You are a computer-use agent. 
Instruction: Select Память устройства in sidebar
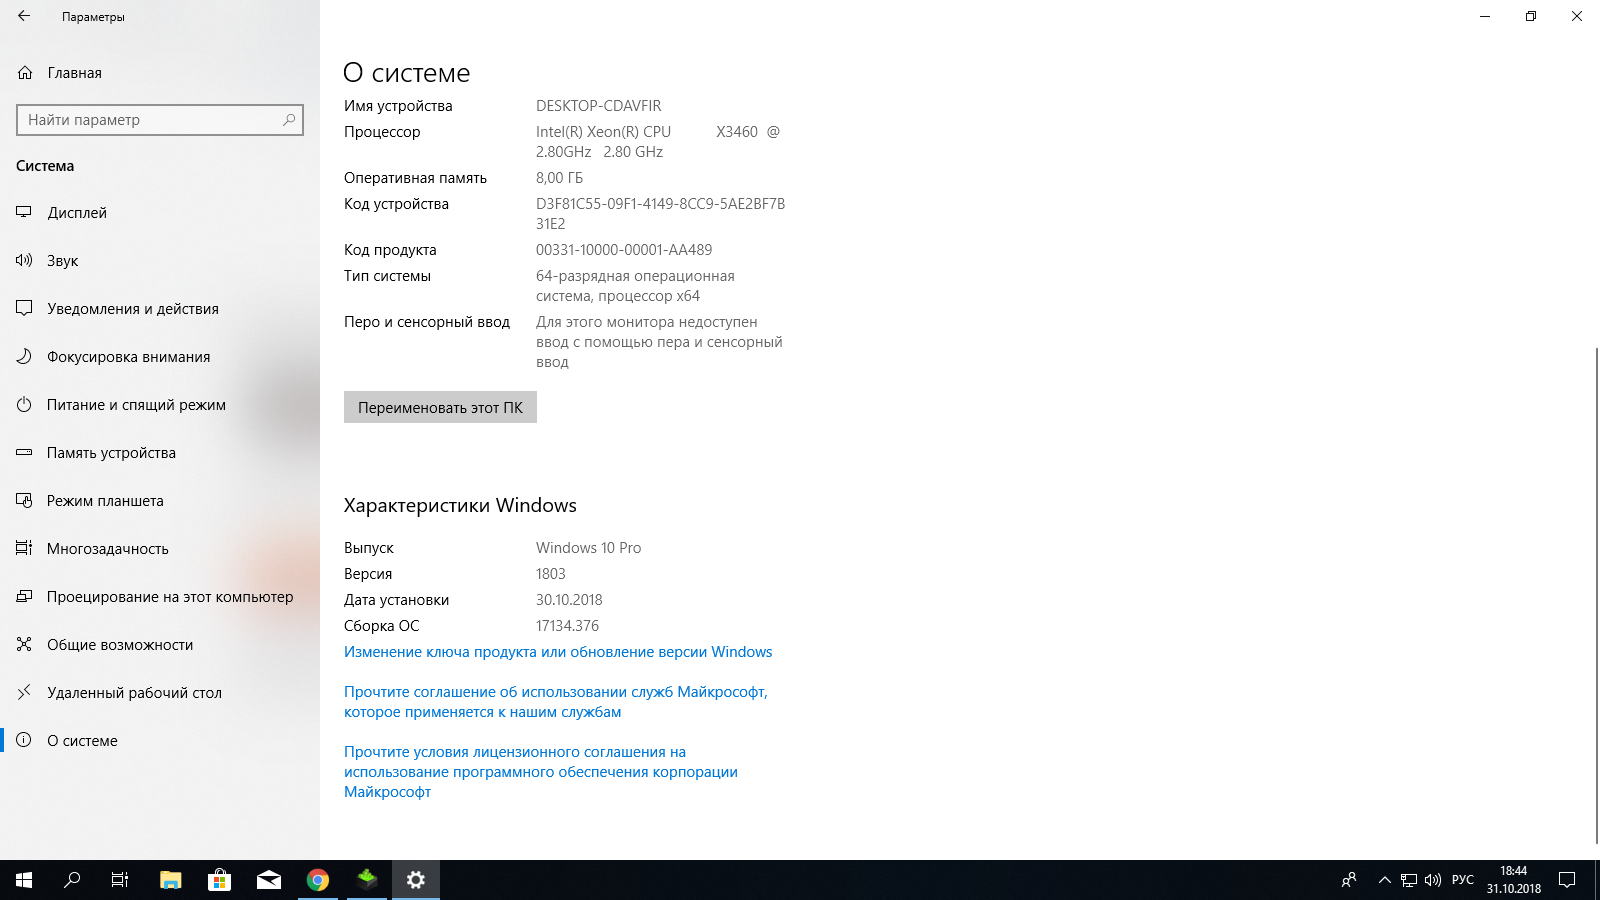pyautogui.click(x=111, y=453)
